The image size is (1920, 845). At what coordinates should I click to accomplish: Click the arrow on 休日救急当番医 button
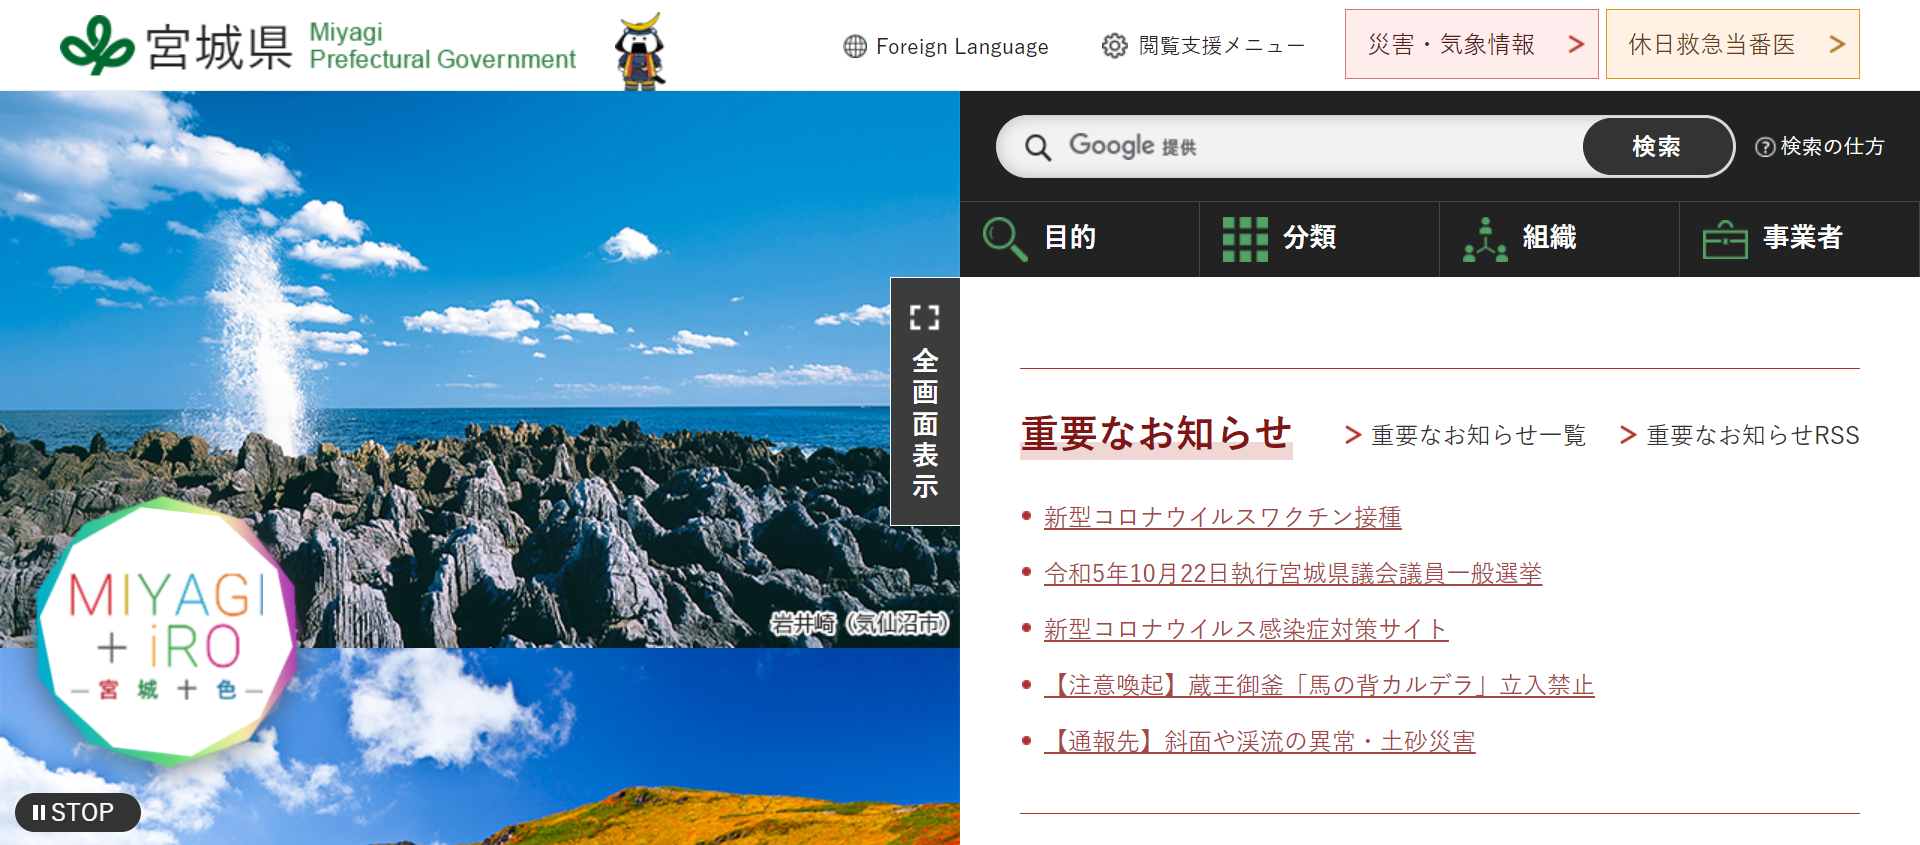(x=1837, y=44)
